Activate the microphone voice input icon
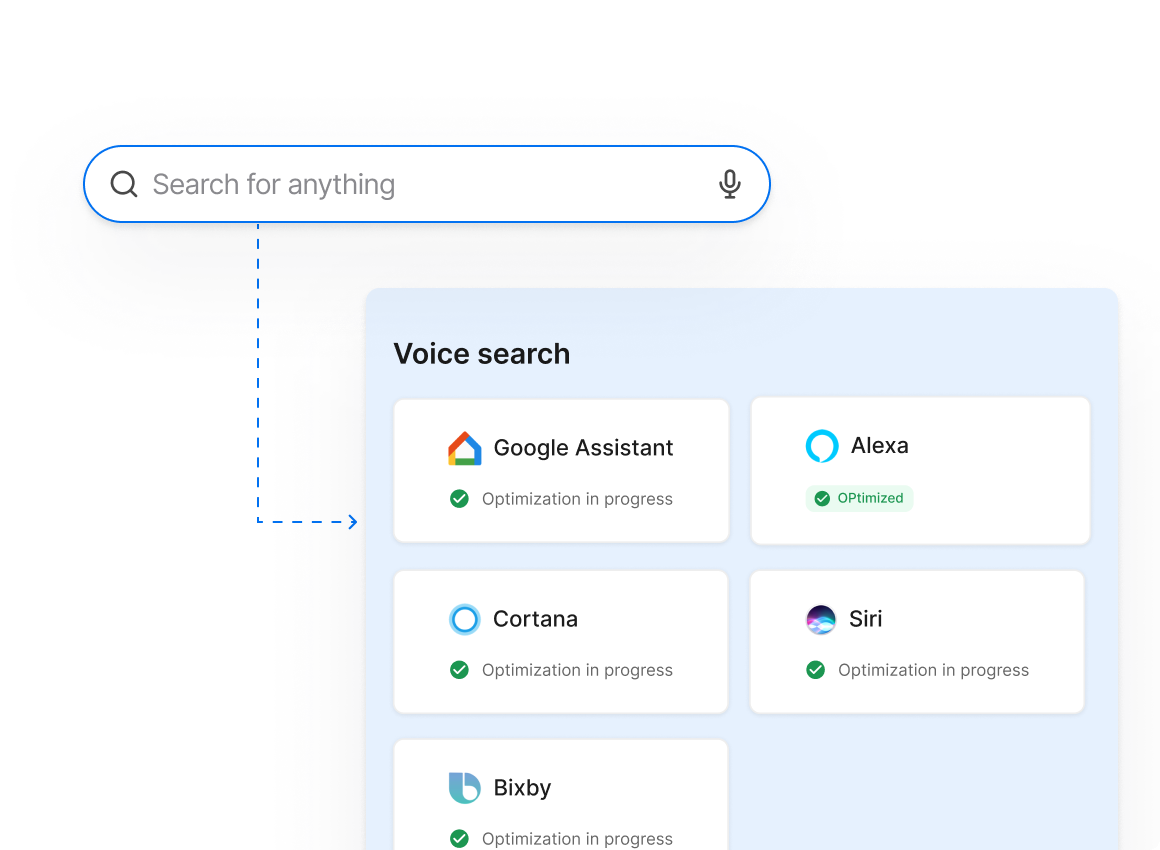Image resolution: width=1160 pixels, height=850 pixels. pos(729,184)
